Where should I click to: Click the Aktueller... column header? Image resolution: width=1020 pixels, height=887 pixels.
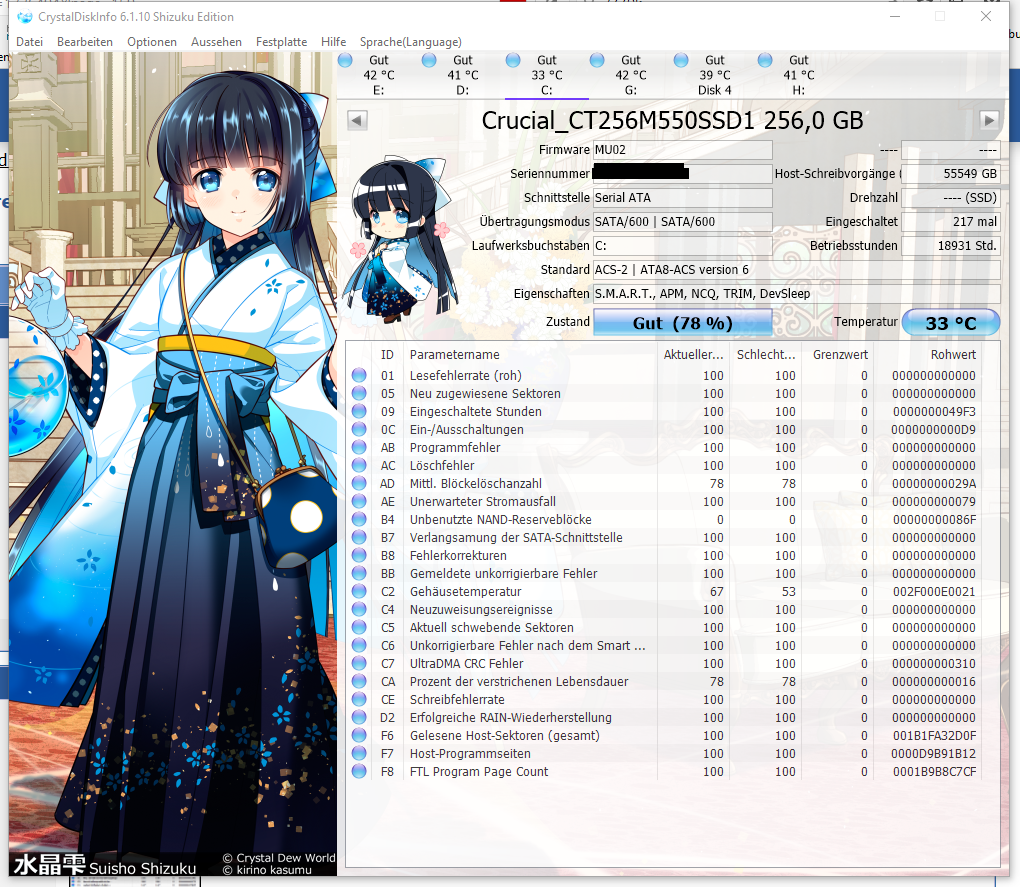point(693,354)
